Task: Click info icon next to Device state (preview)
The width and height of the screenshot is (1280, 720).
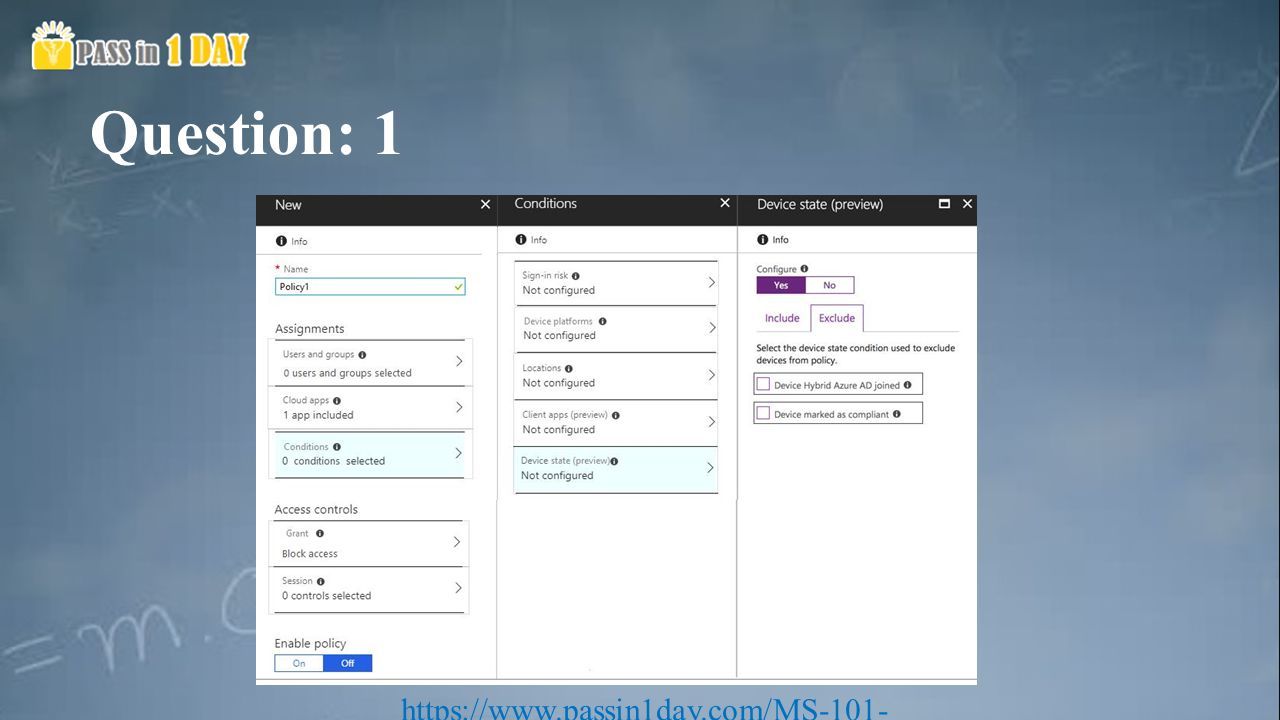Action: tap(614, 461)
